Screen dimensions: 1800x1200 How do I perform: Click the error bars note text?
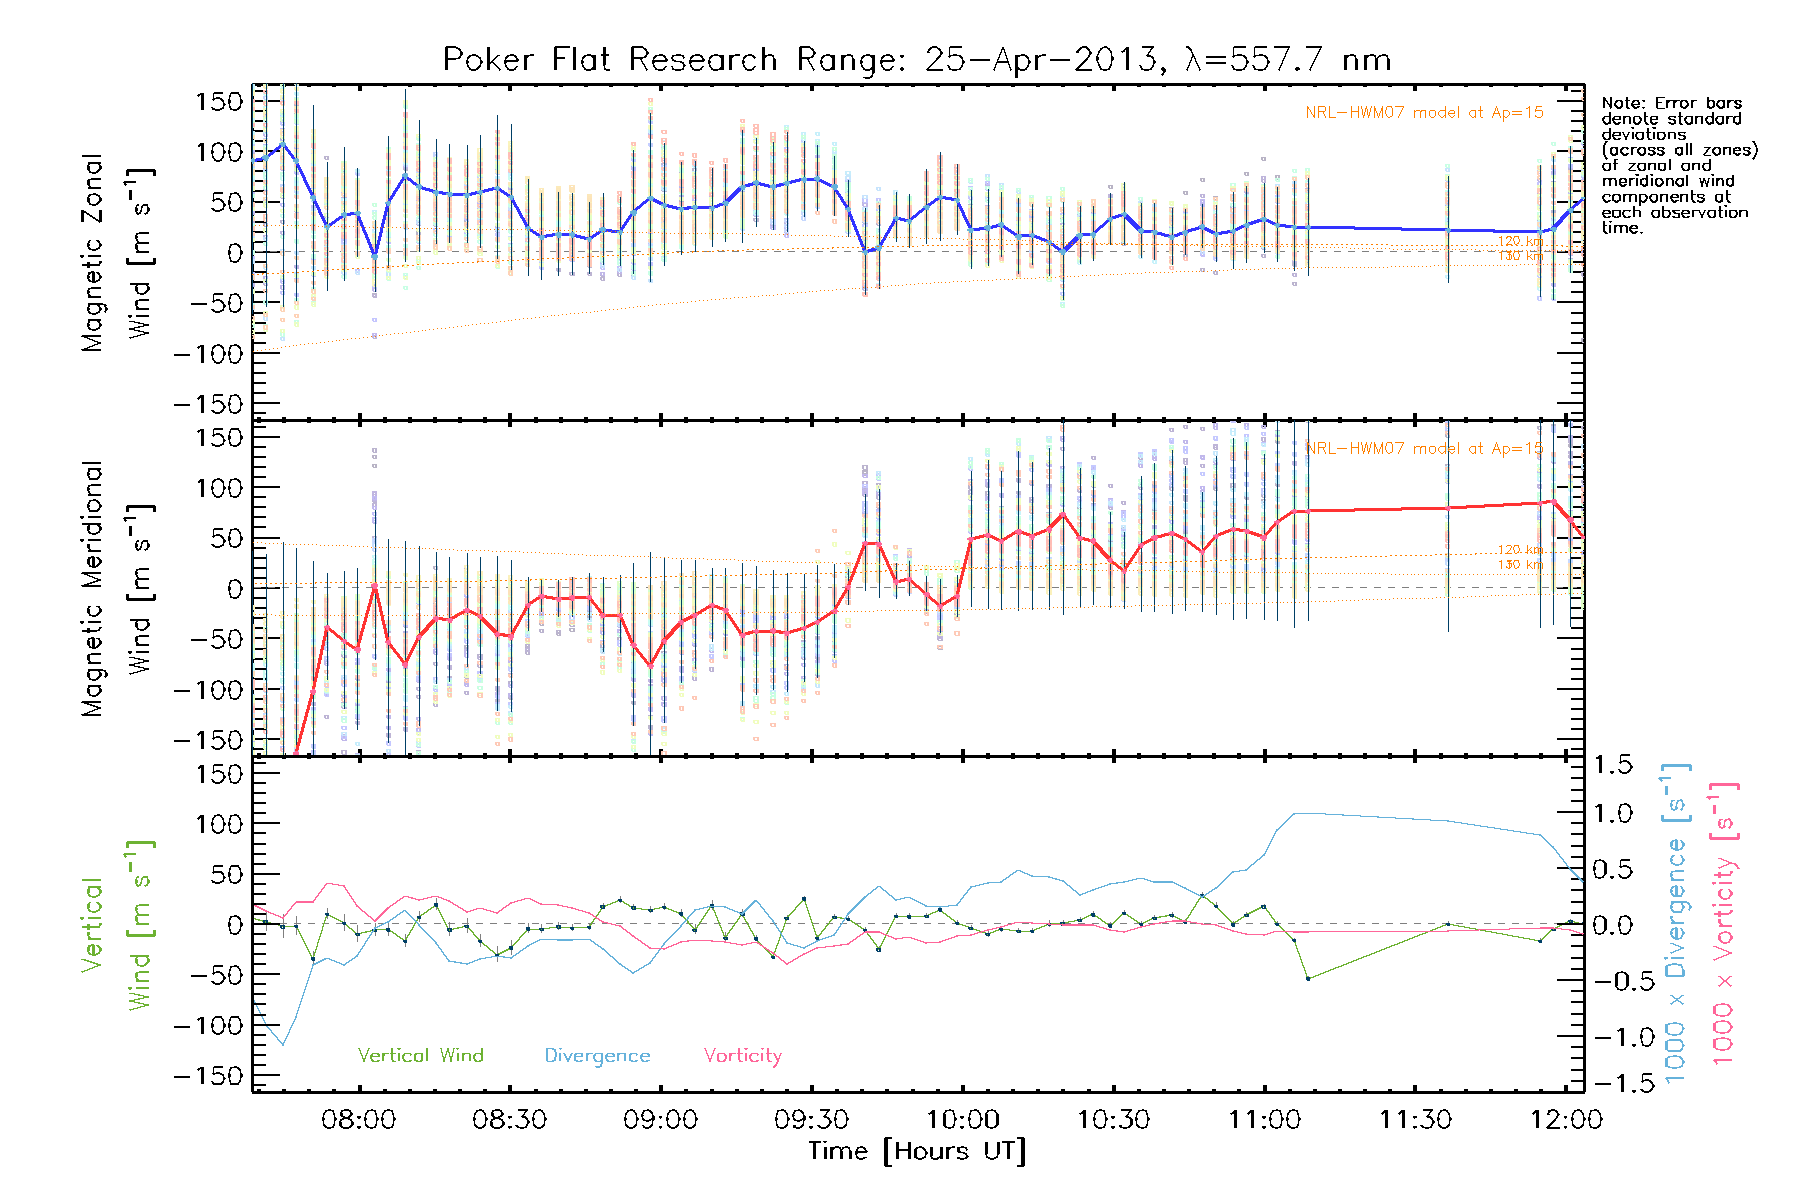click(x=1678, y=165)
